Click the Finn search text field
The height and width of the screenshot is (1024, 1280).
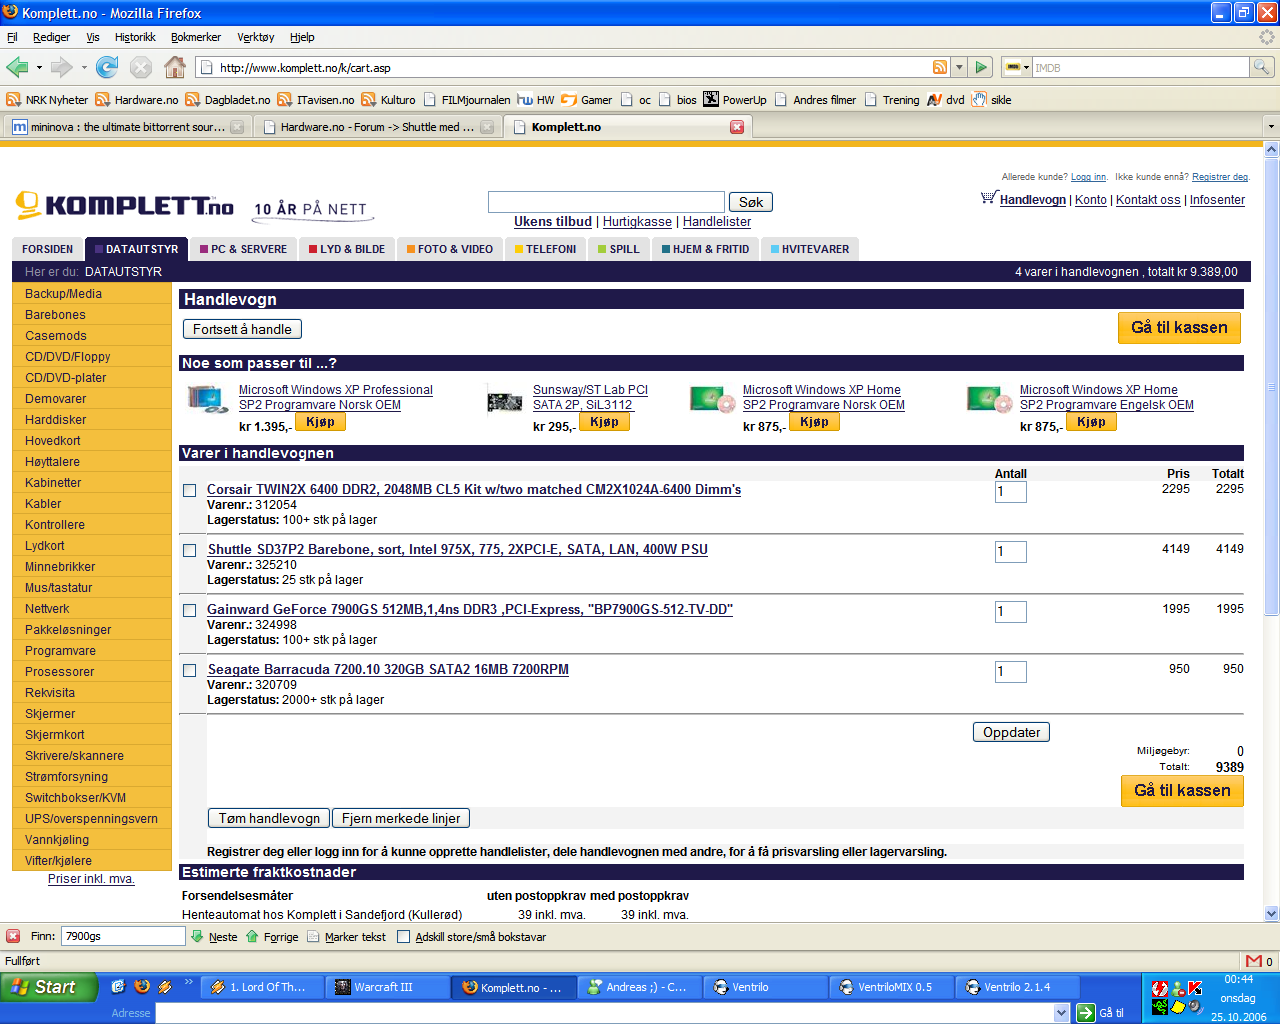(x=123, y=936)
